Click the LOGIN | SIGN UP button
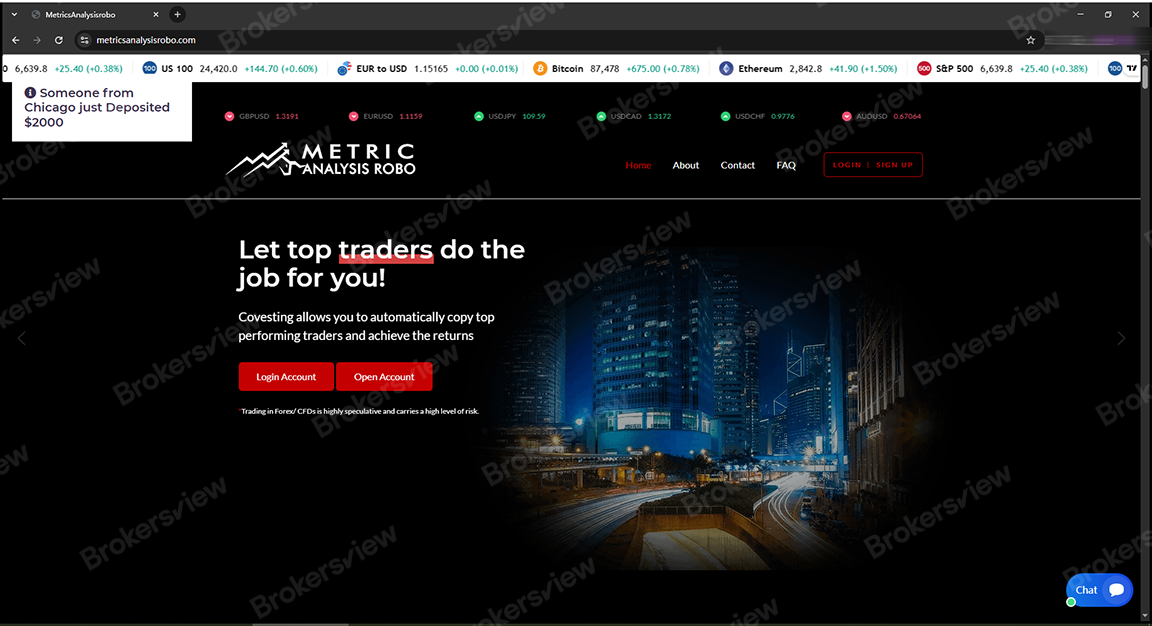The image size is (1152, 626). [x=873, y=165]
